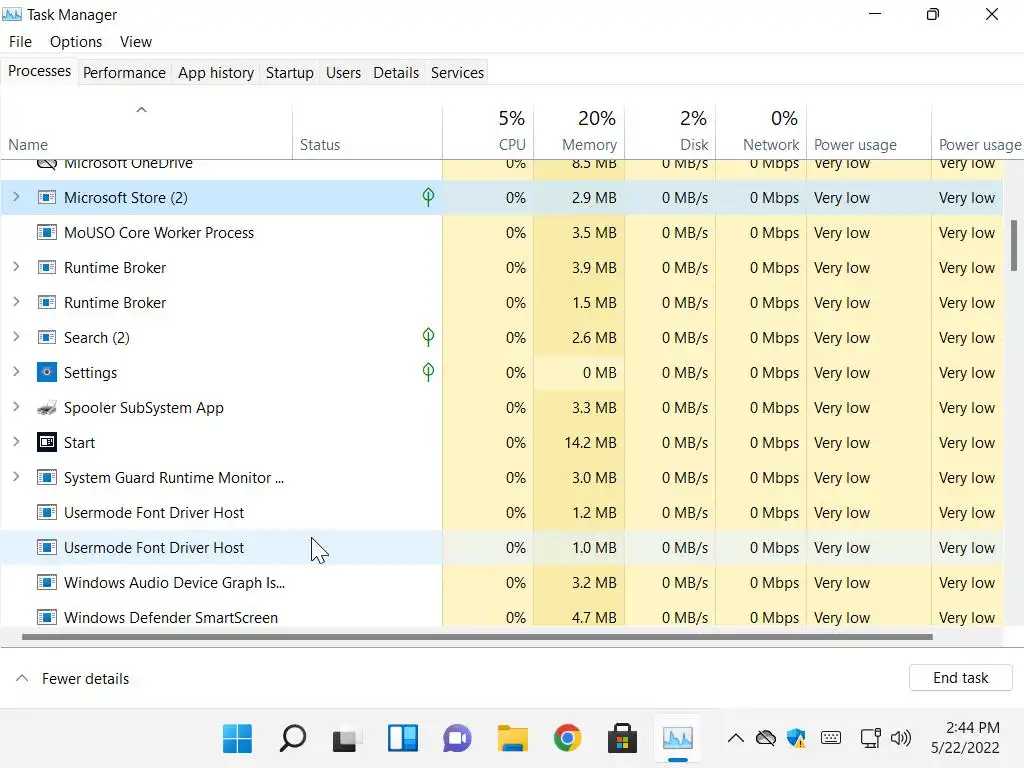Click the green leaf status icon for Settings

pos(428,372)
